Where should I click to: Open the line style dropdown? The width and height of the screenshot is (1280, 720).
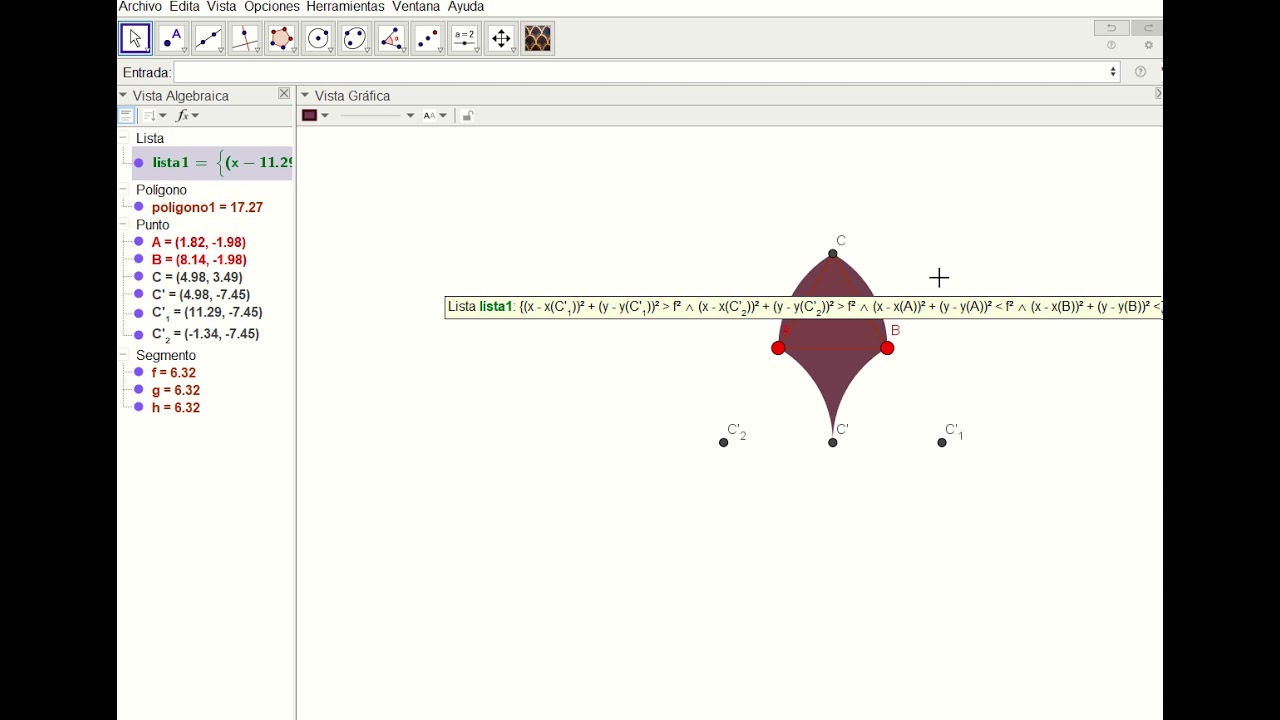(377, 116)
